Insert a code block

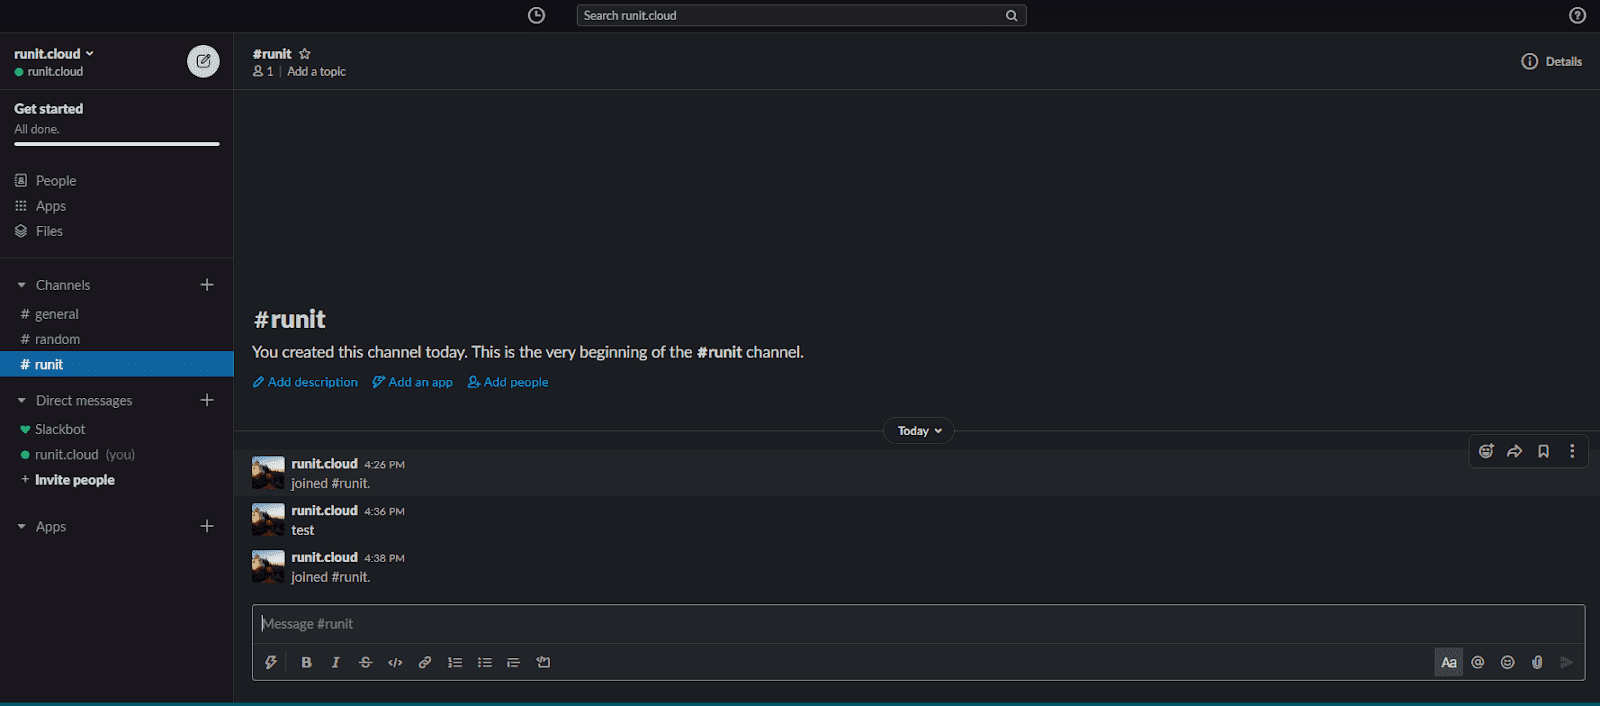pyautogui.click(x=543, y=662)
